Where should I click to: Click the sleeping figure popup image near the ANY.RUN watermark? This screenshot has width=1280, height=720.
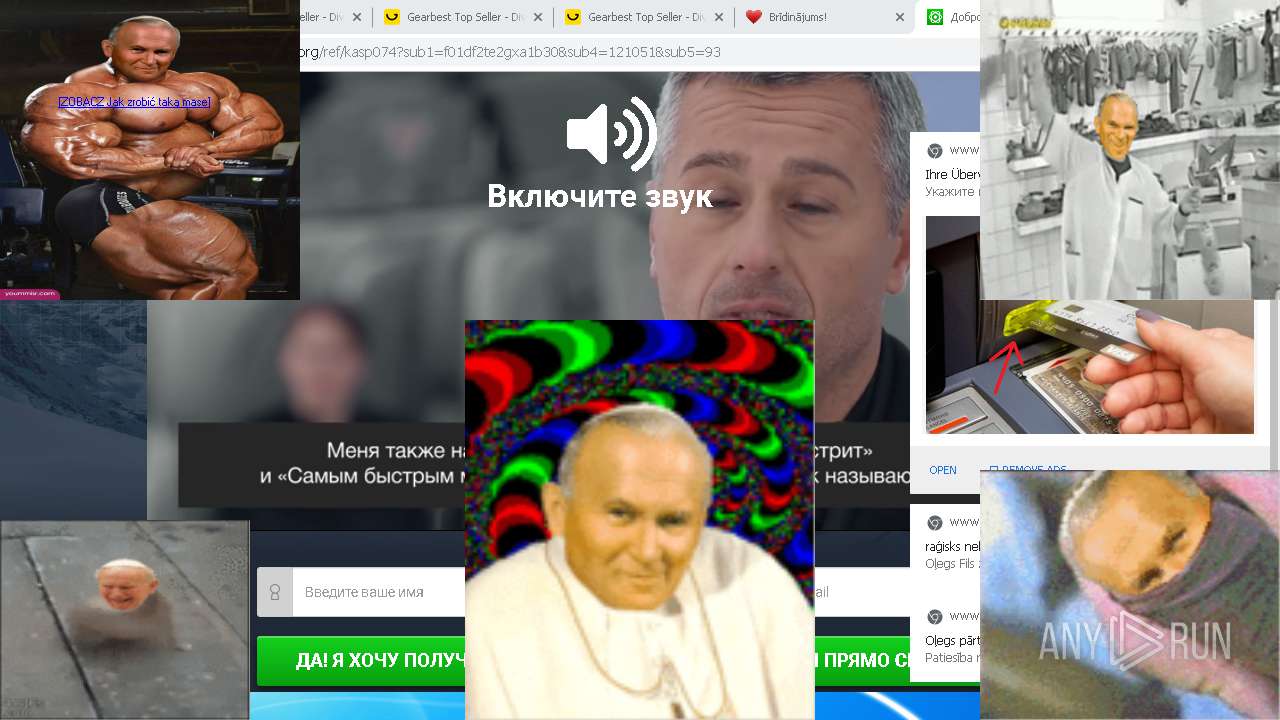coord(1130,595)
